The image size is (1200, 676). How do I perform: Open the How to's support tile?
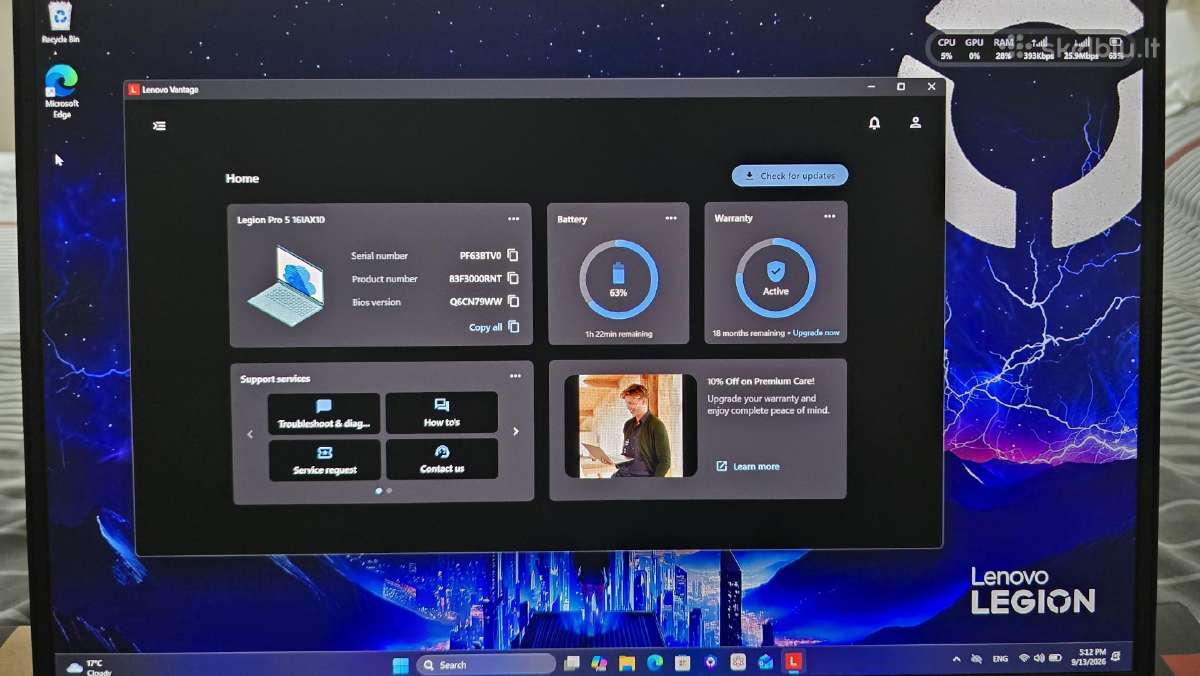tap(441, 412)
